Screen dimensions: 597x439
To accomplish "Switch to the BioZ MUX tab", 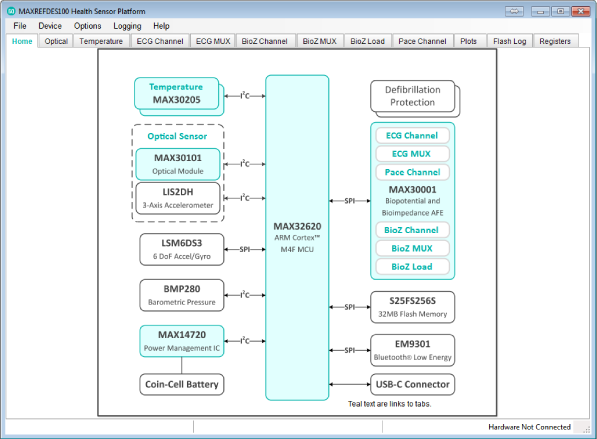I will click(319, 41).
